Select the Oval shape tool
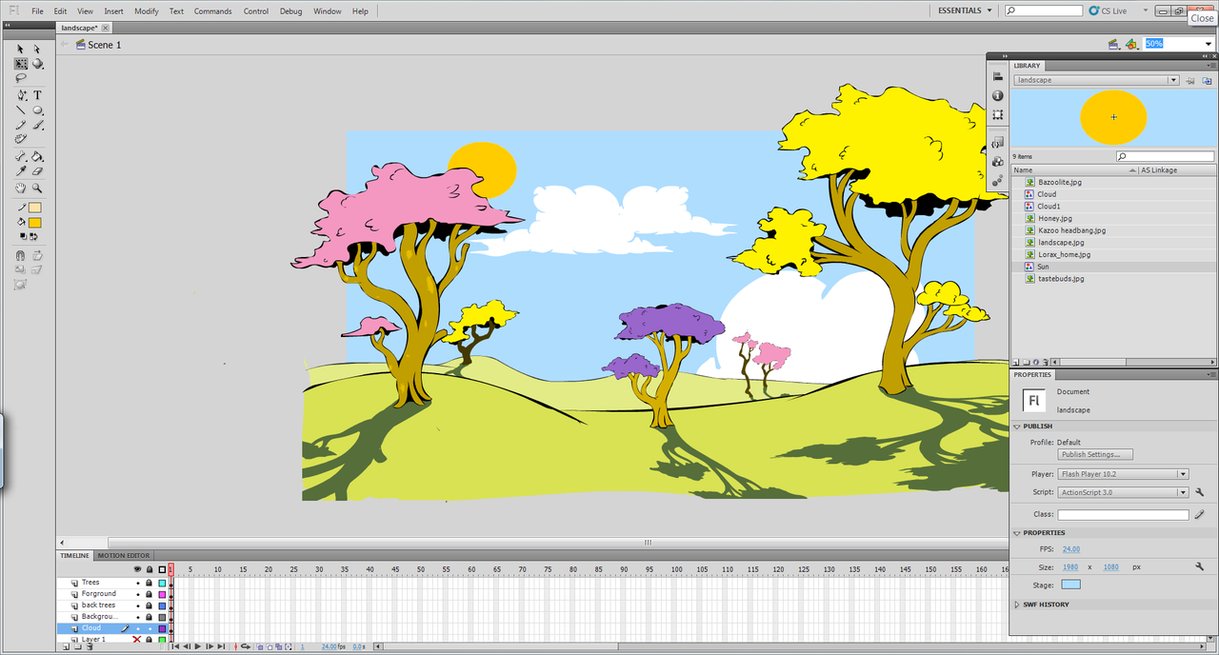The width and height of the screenshot is (1219, 655). point(37,110)
